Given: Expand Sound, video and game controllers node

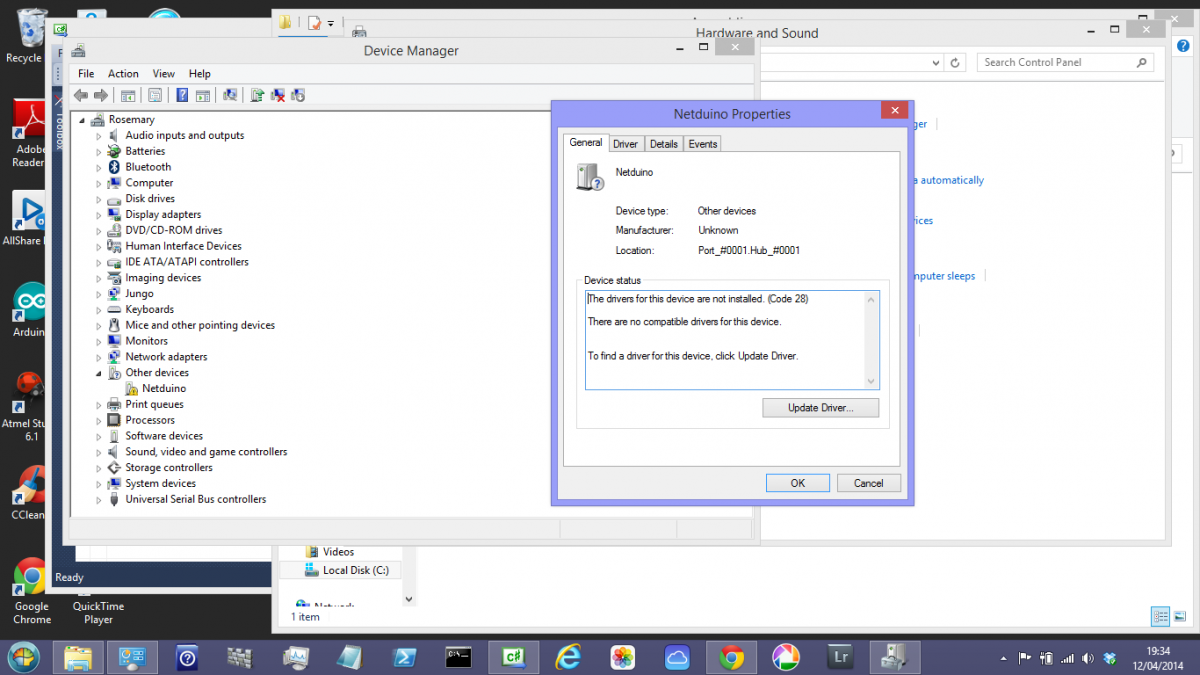Looking at the screenshot, I should click(x=99, y=452).
